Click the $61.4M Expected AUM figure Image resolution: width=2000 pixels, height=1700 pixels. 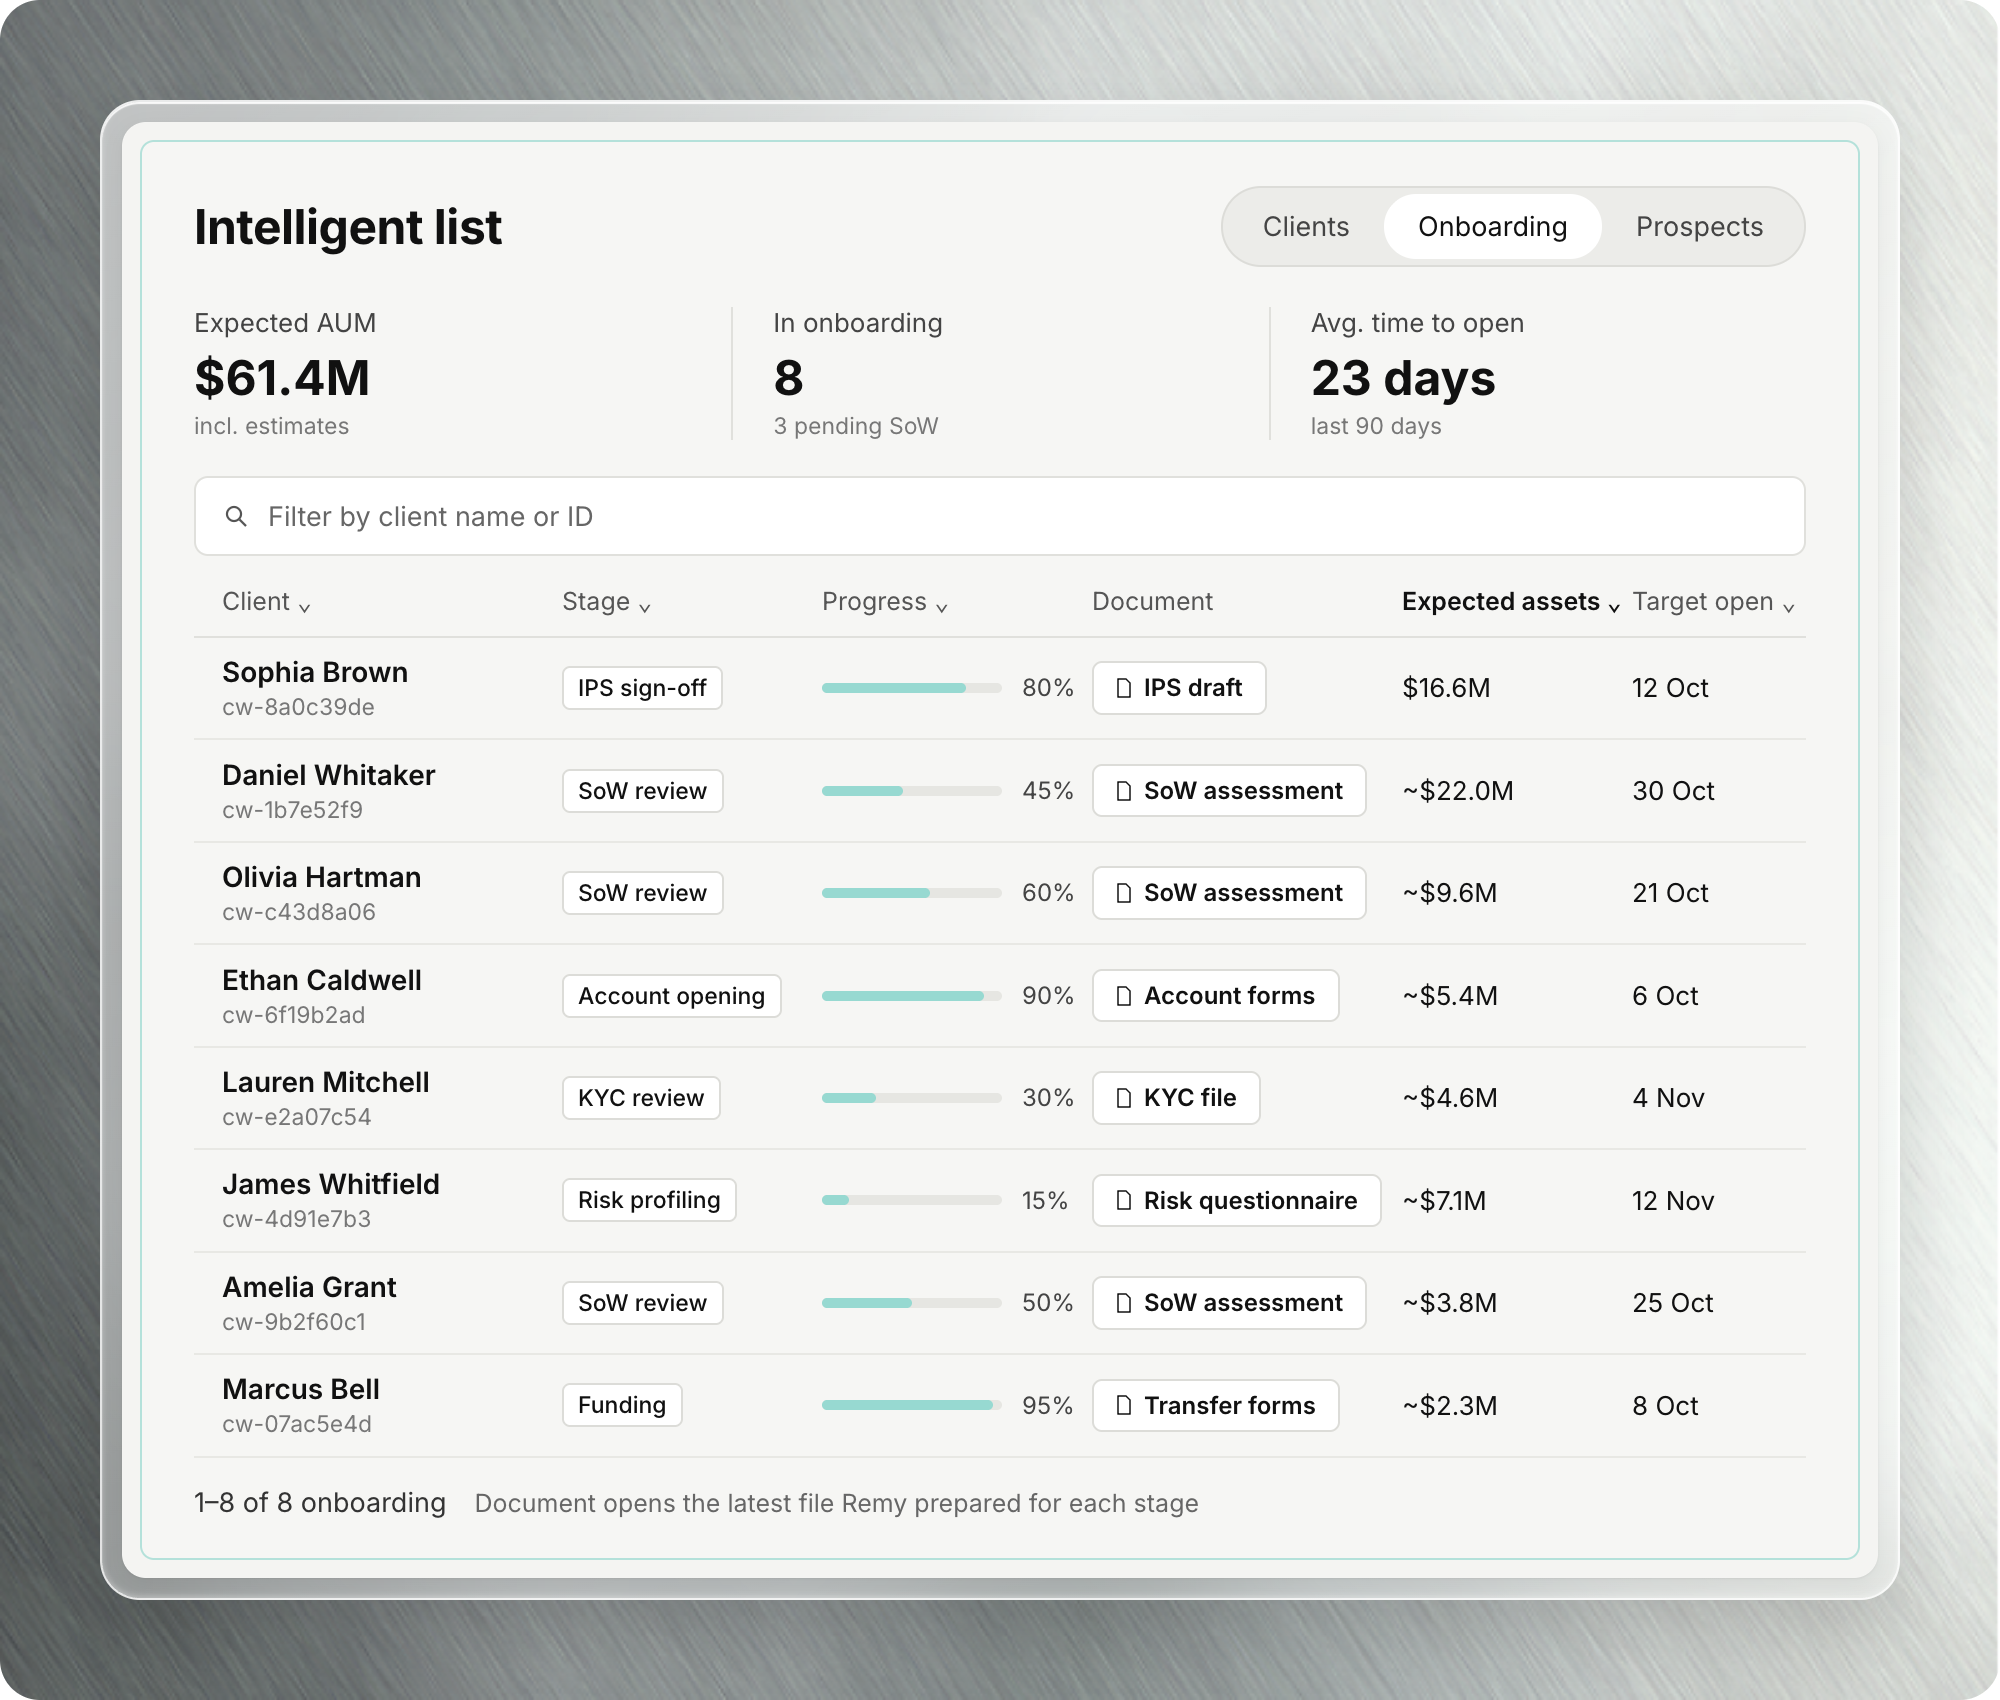click(282, 378)
